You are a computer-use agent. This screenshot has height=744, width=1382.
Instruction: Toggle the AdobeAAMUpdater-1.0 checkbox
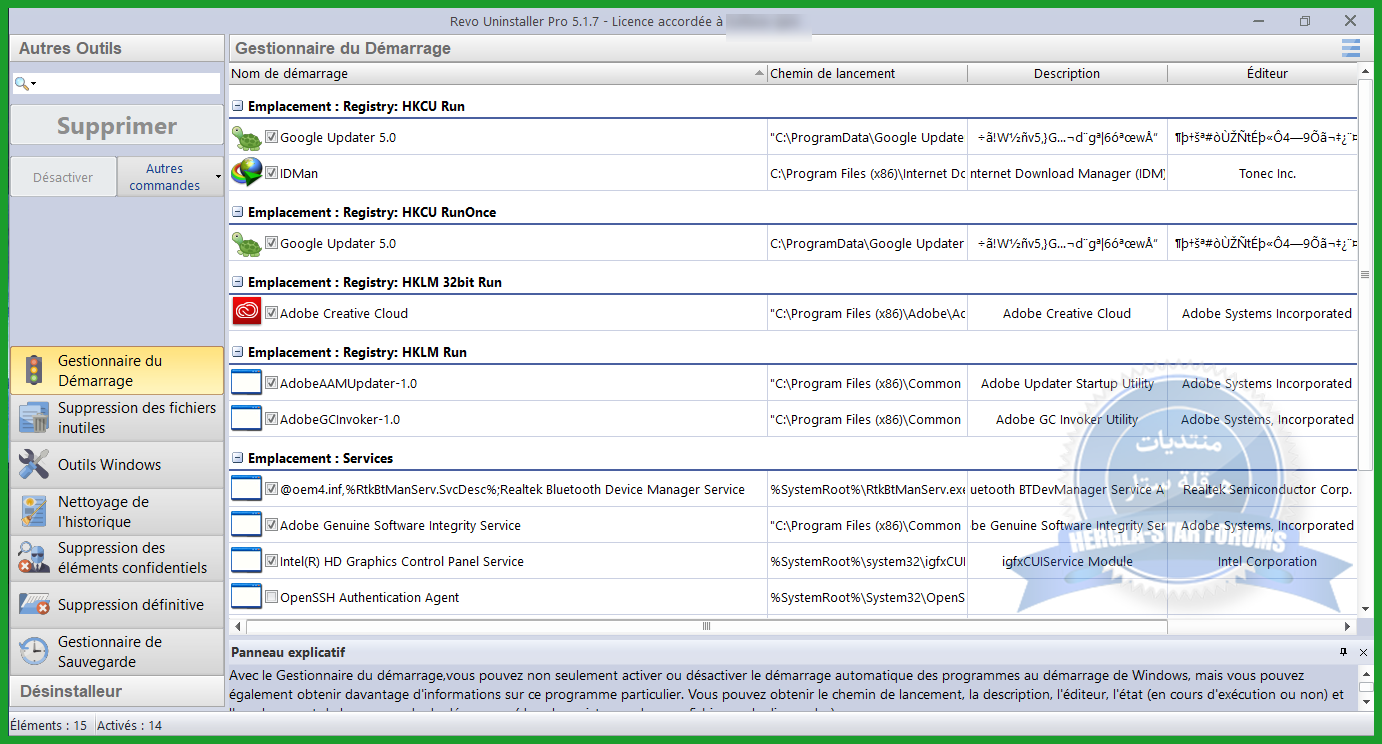click(271, 384)
